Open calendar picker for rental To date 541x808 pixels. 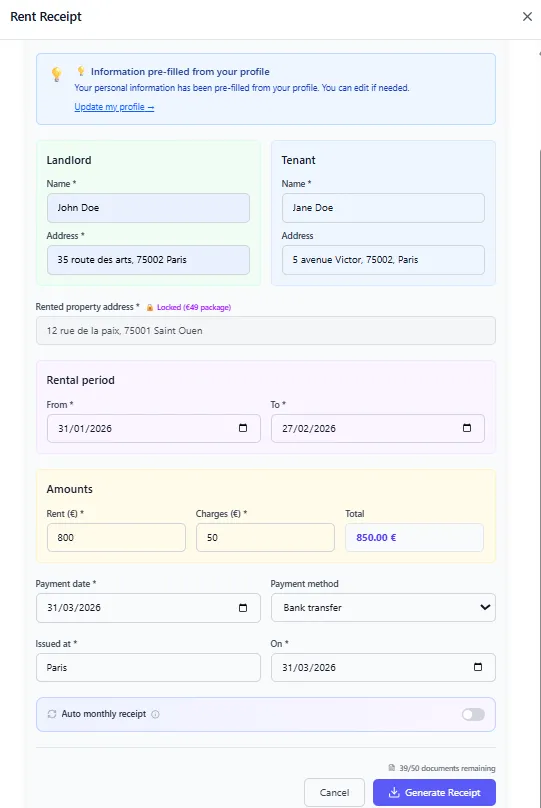(x=467, y=428)
